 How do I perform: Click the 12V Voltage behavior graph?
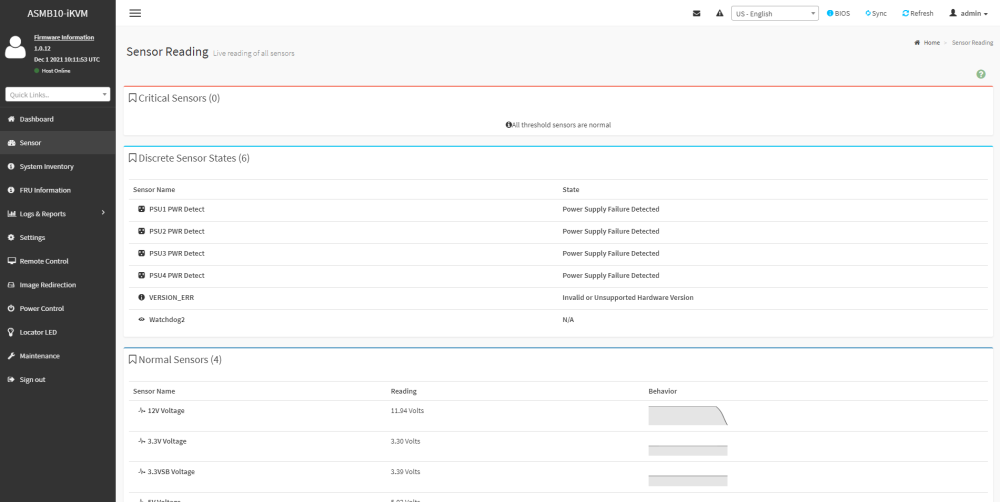click(688, 415)
